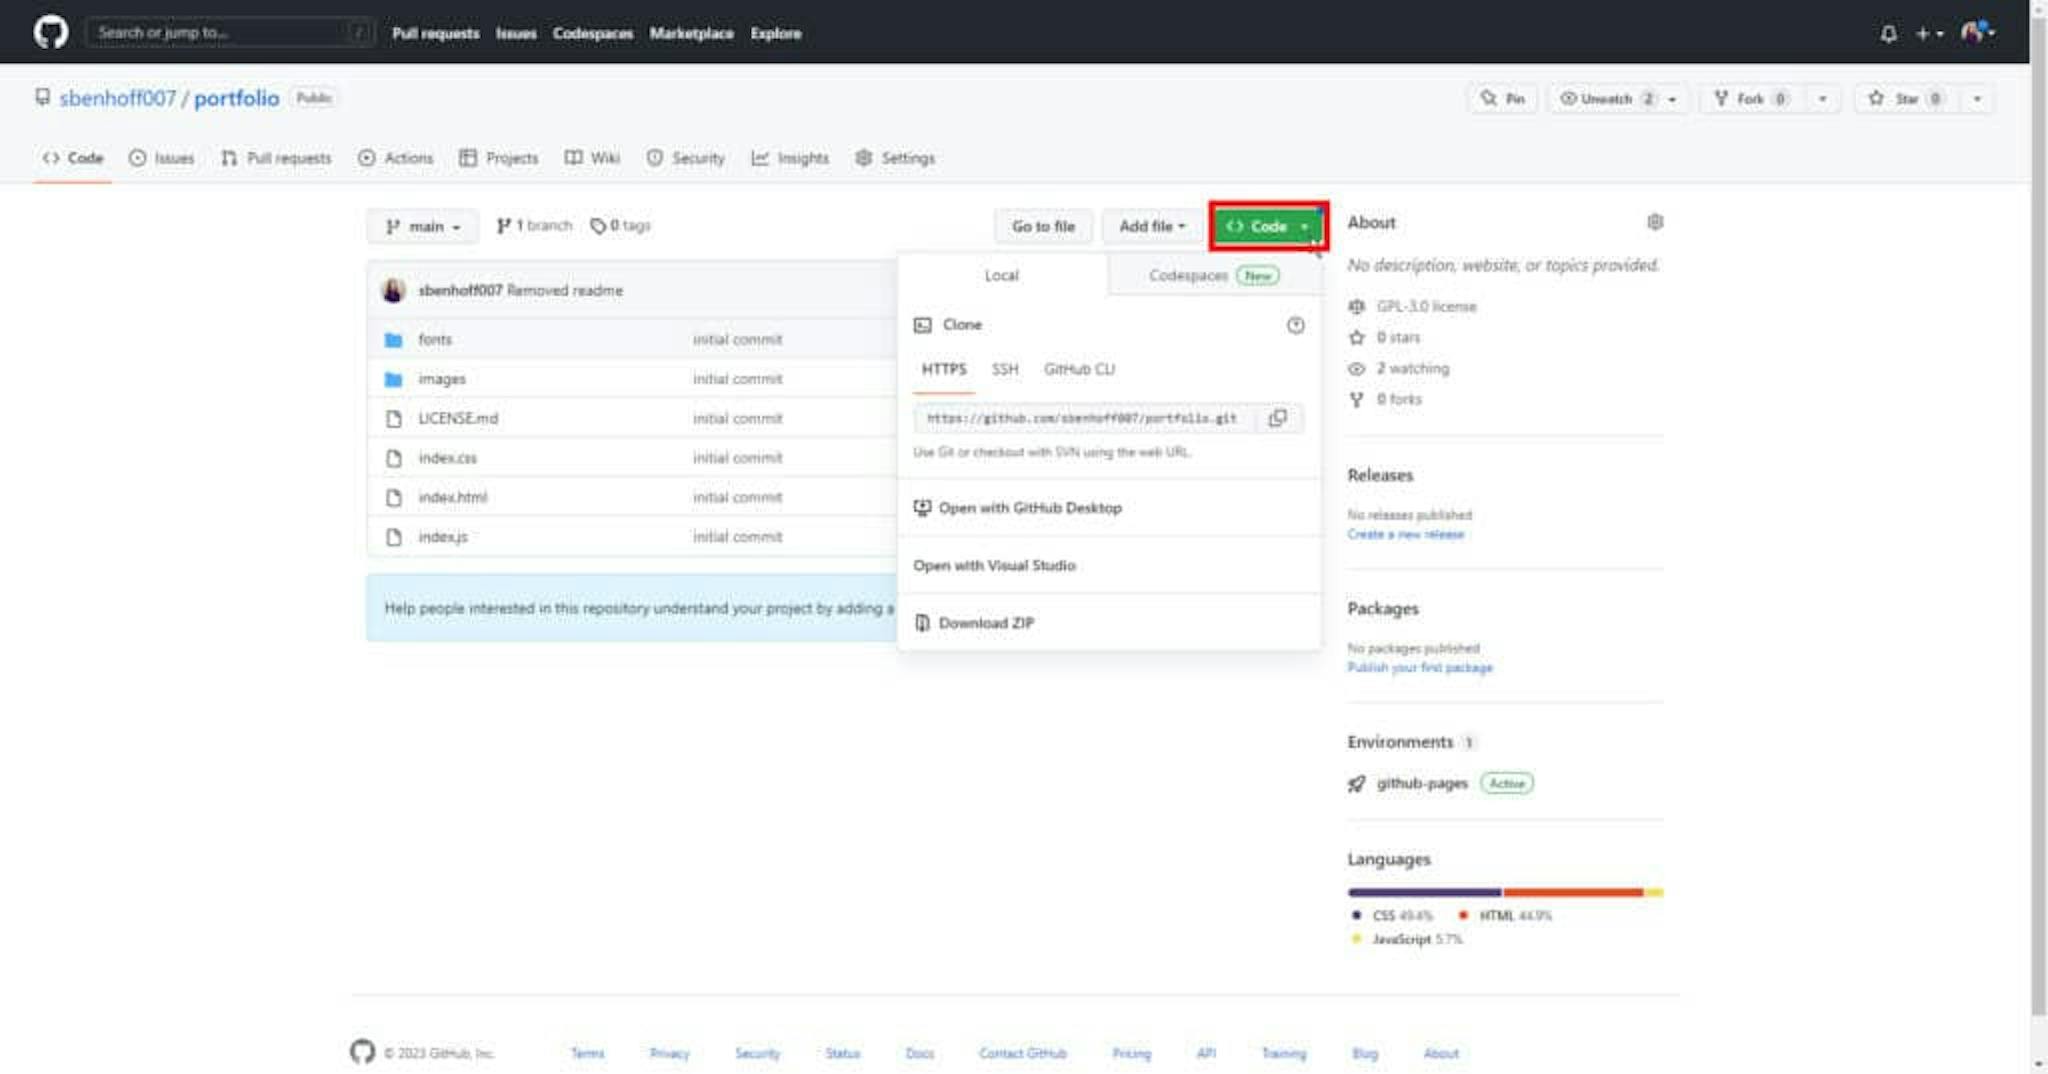Image resolution: width=2048 pixels, height=1074 pixels.
Task: Open with GitHub Desktop
Action: 1029,508
